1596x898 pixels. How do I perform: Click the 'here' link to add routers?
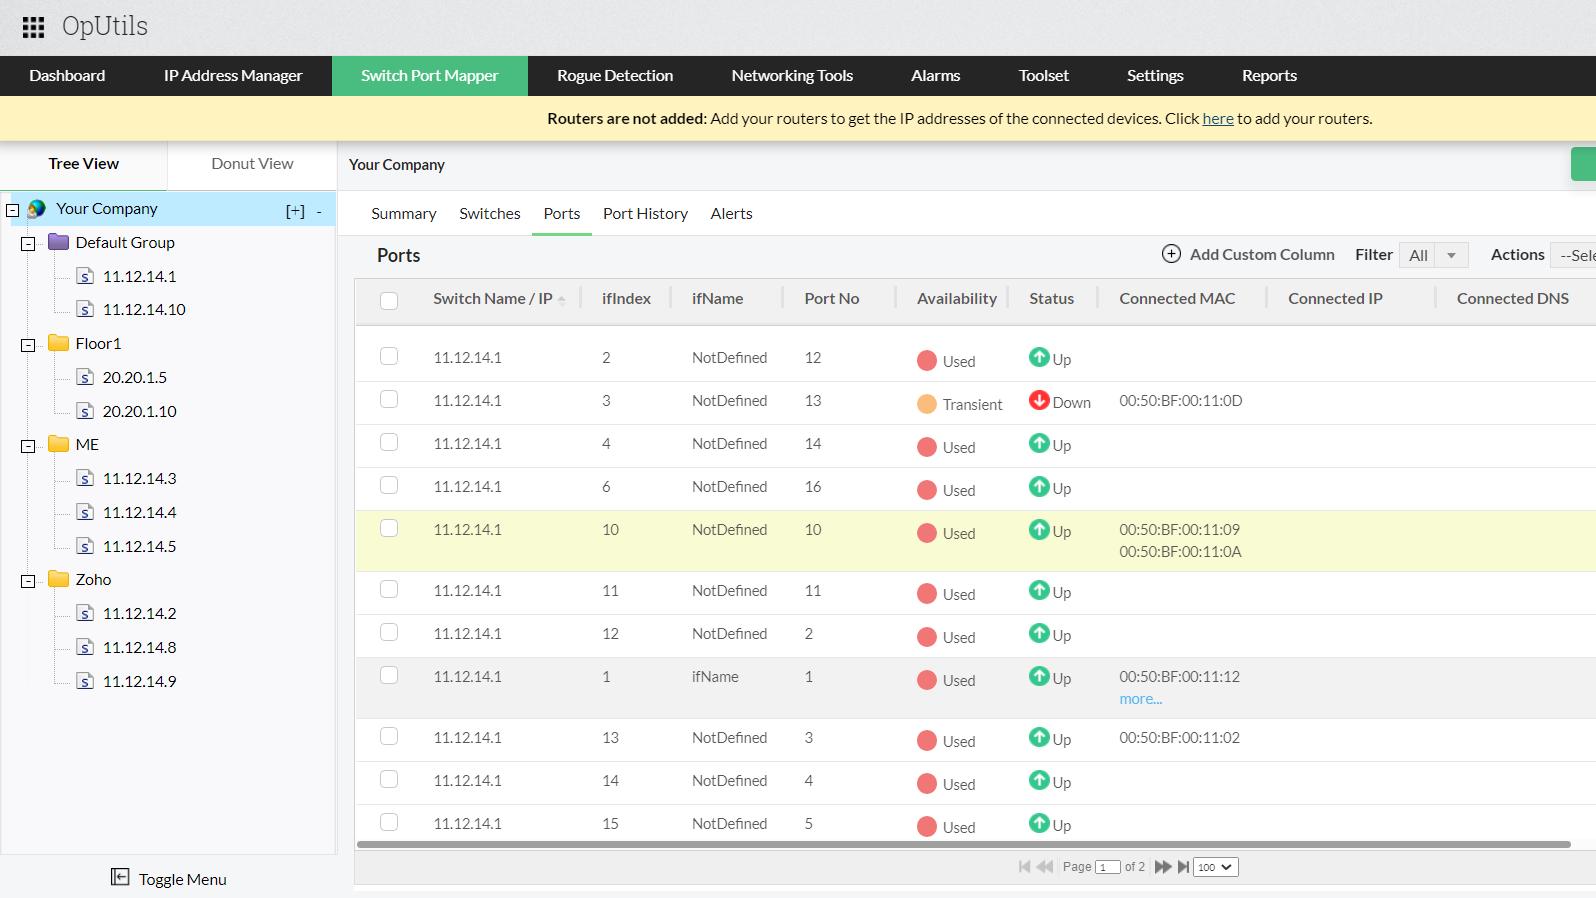pos(1217,118)
